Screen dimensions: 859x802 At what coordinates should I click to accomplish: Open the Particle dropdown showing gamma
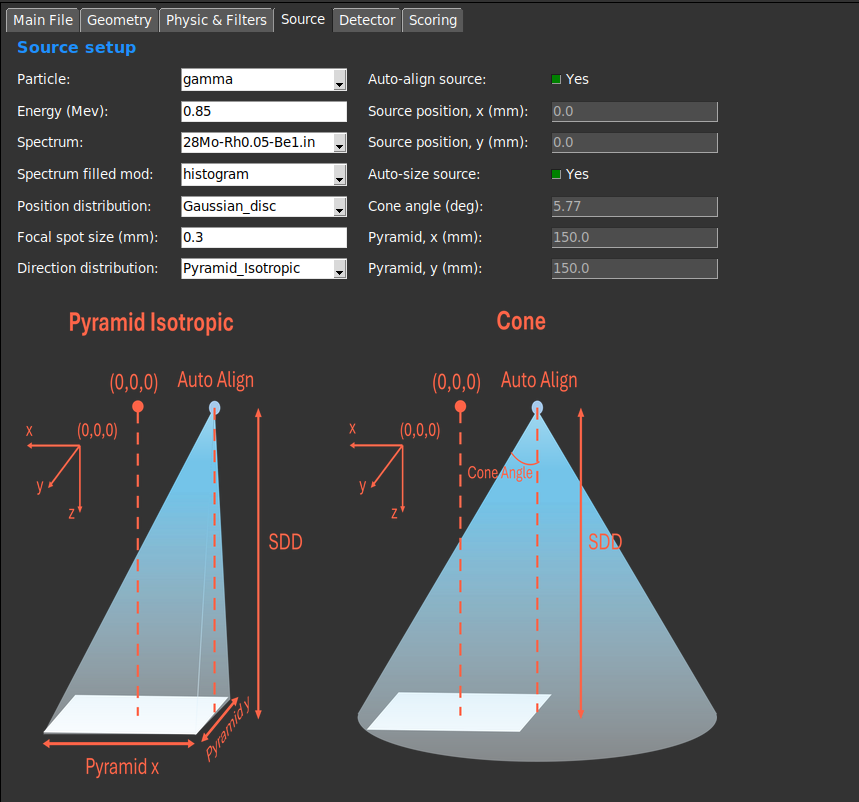[263, 80]
